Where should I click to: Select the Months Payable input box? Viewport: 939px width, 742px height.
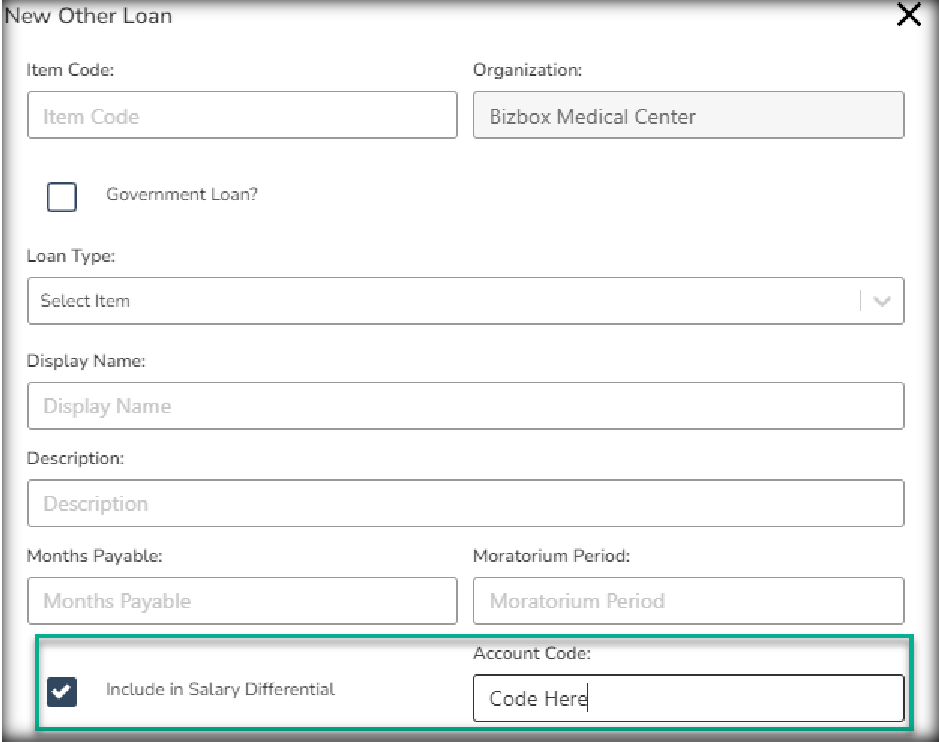242,601
